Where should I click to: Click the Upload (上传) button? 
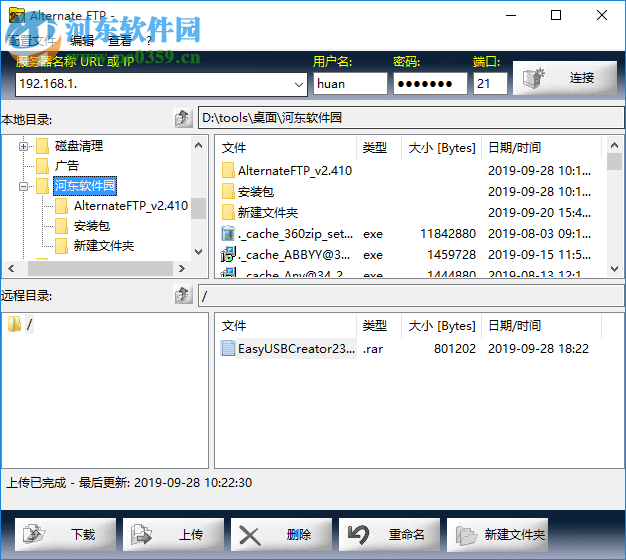pos(173,534)
